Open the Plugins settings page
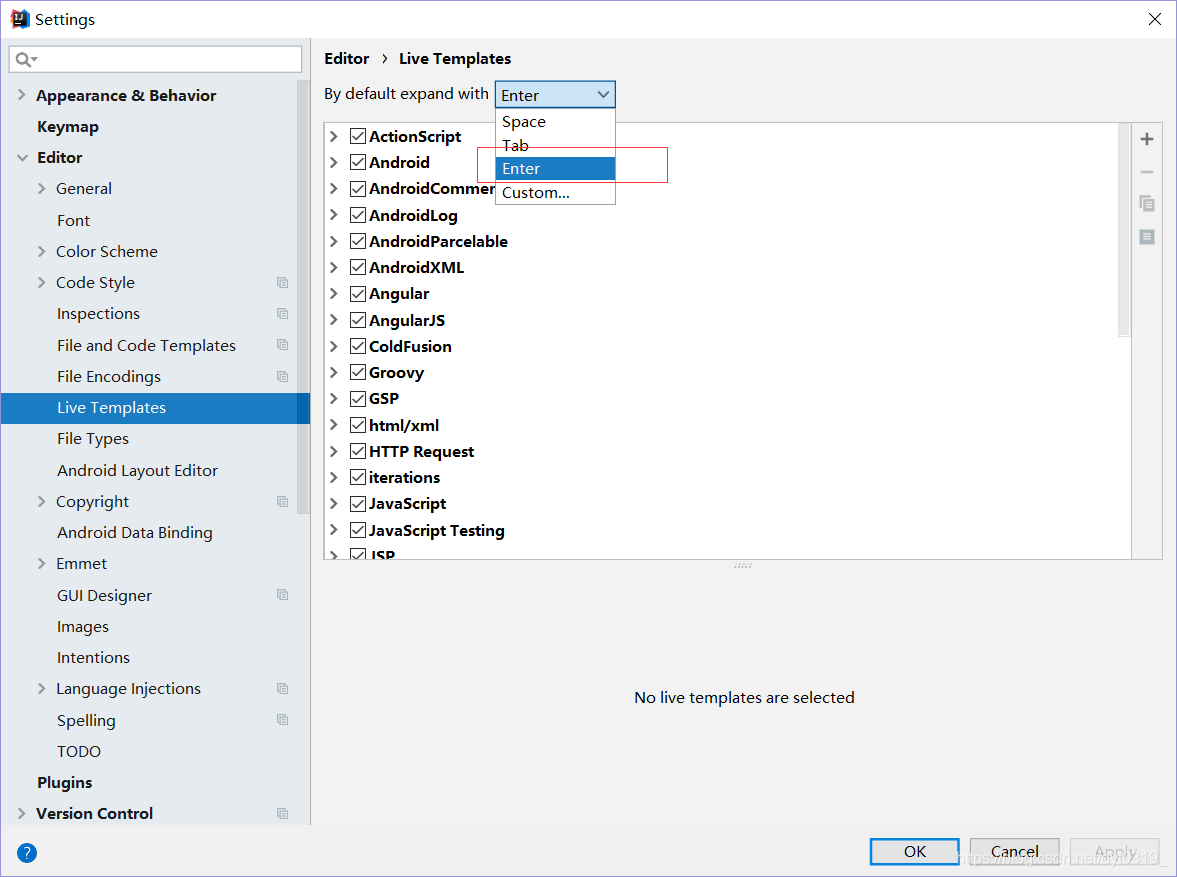Viewport: 1177px width, 877px height. tap(65, 782)
